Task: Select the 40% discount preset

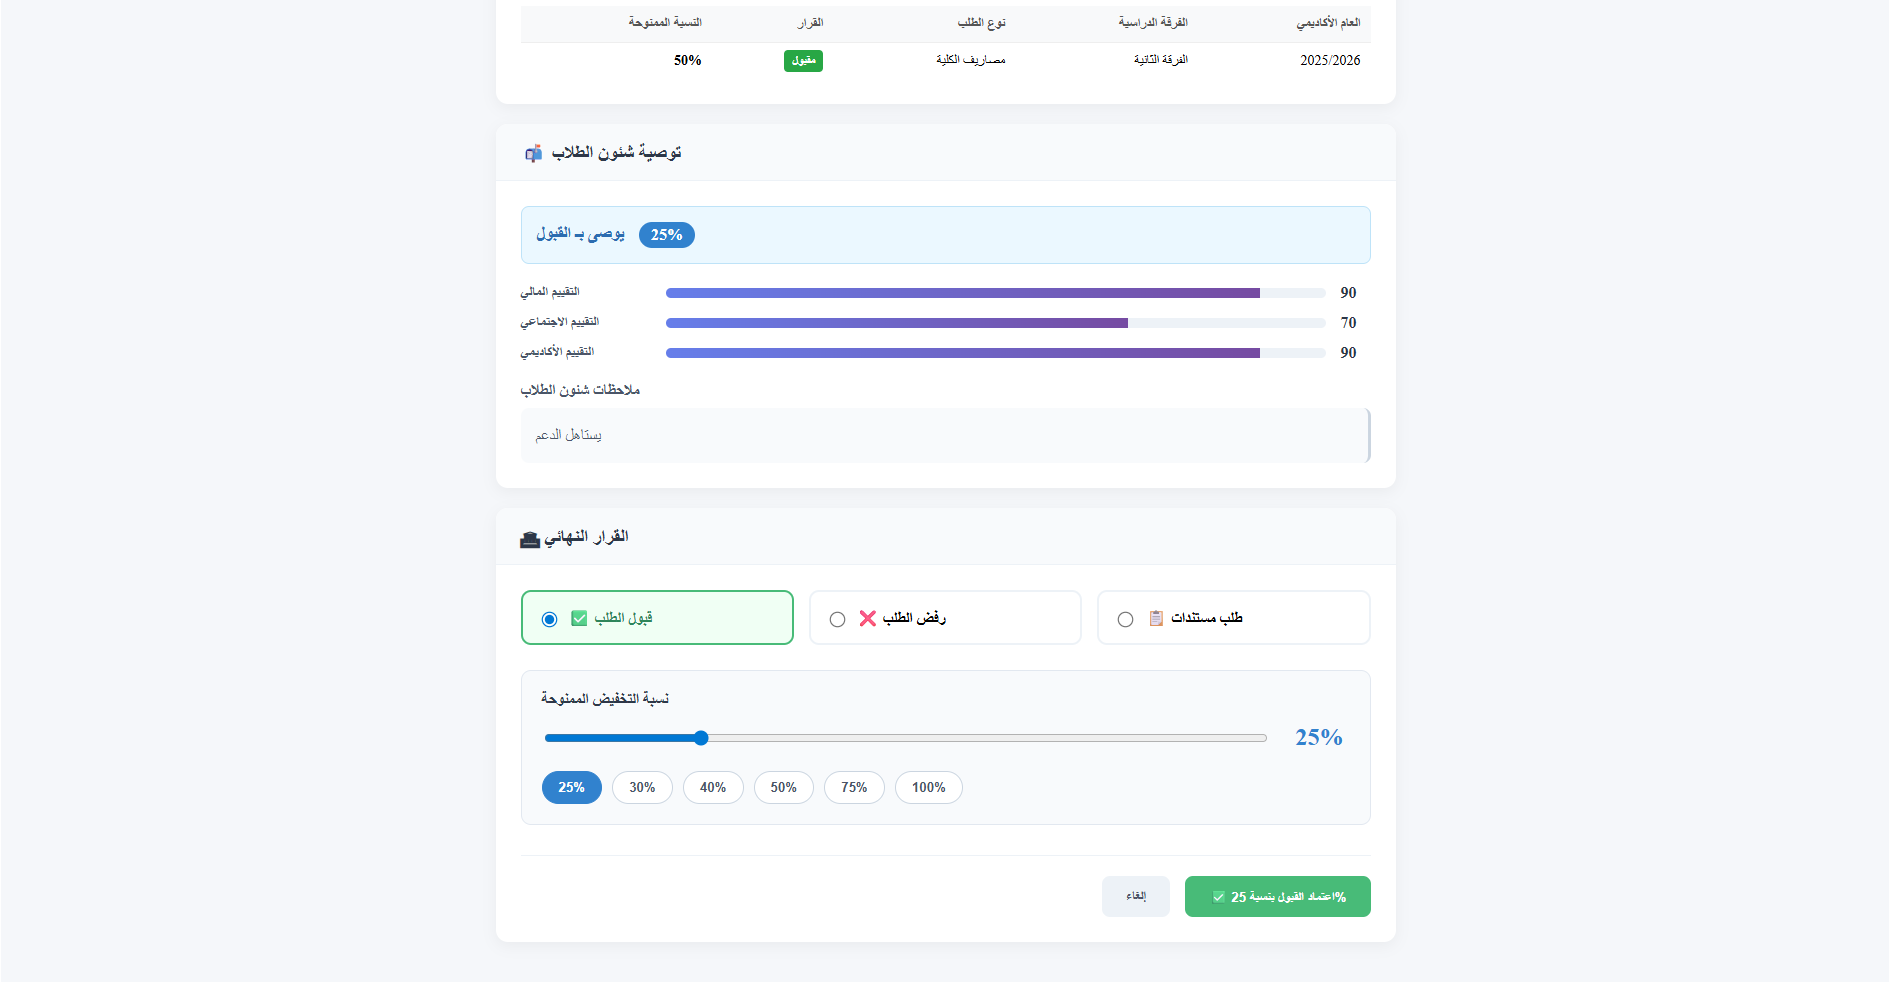Action: 713,787
